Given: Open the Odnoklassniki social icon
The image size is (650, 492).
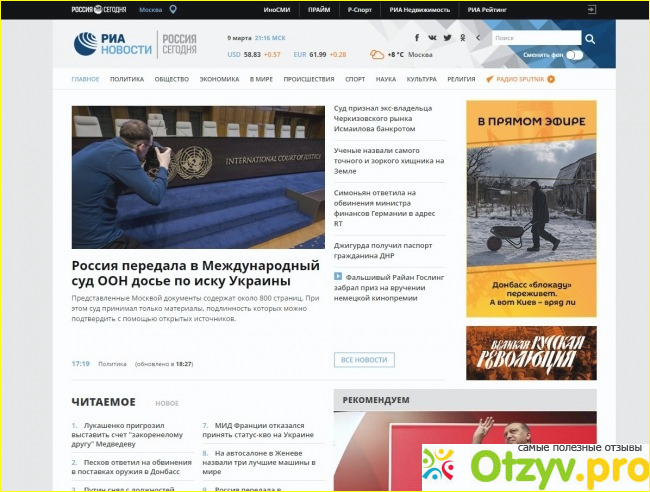Looking at the screenshot, I should coord(461,38).
